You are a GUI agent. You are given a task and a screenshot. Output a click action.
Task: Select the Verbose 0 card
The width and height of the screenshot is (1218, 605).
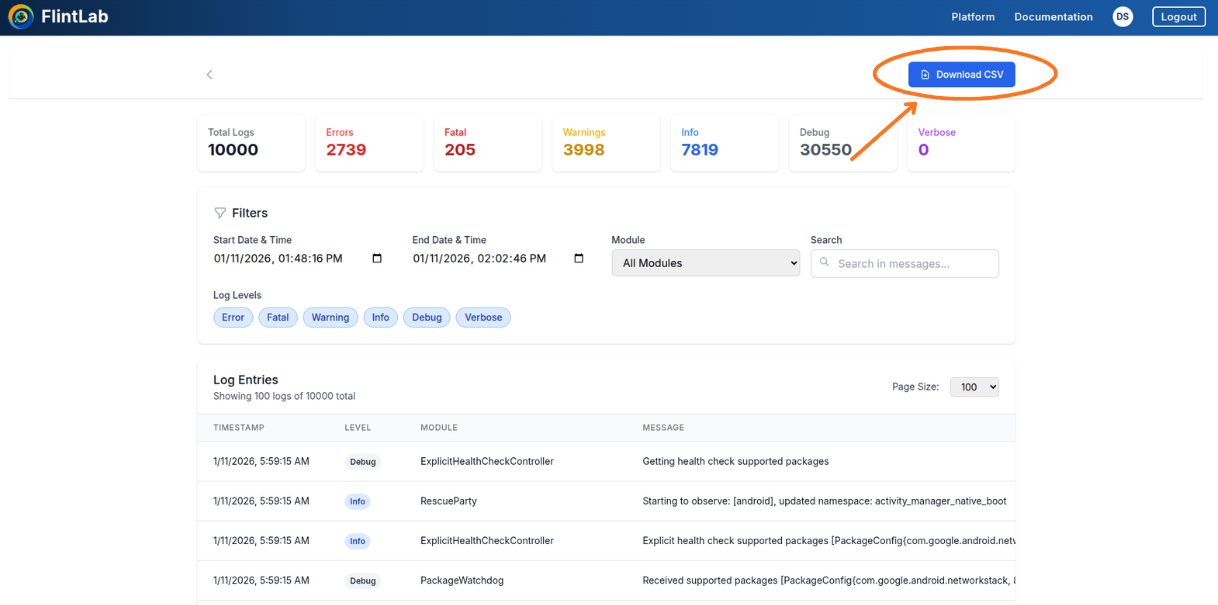point(961,143)
